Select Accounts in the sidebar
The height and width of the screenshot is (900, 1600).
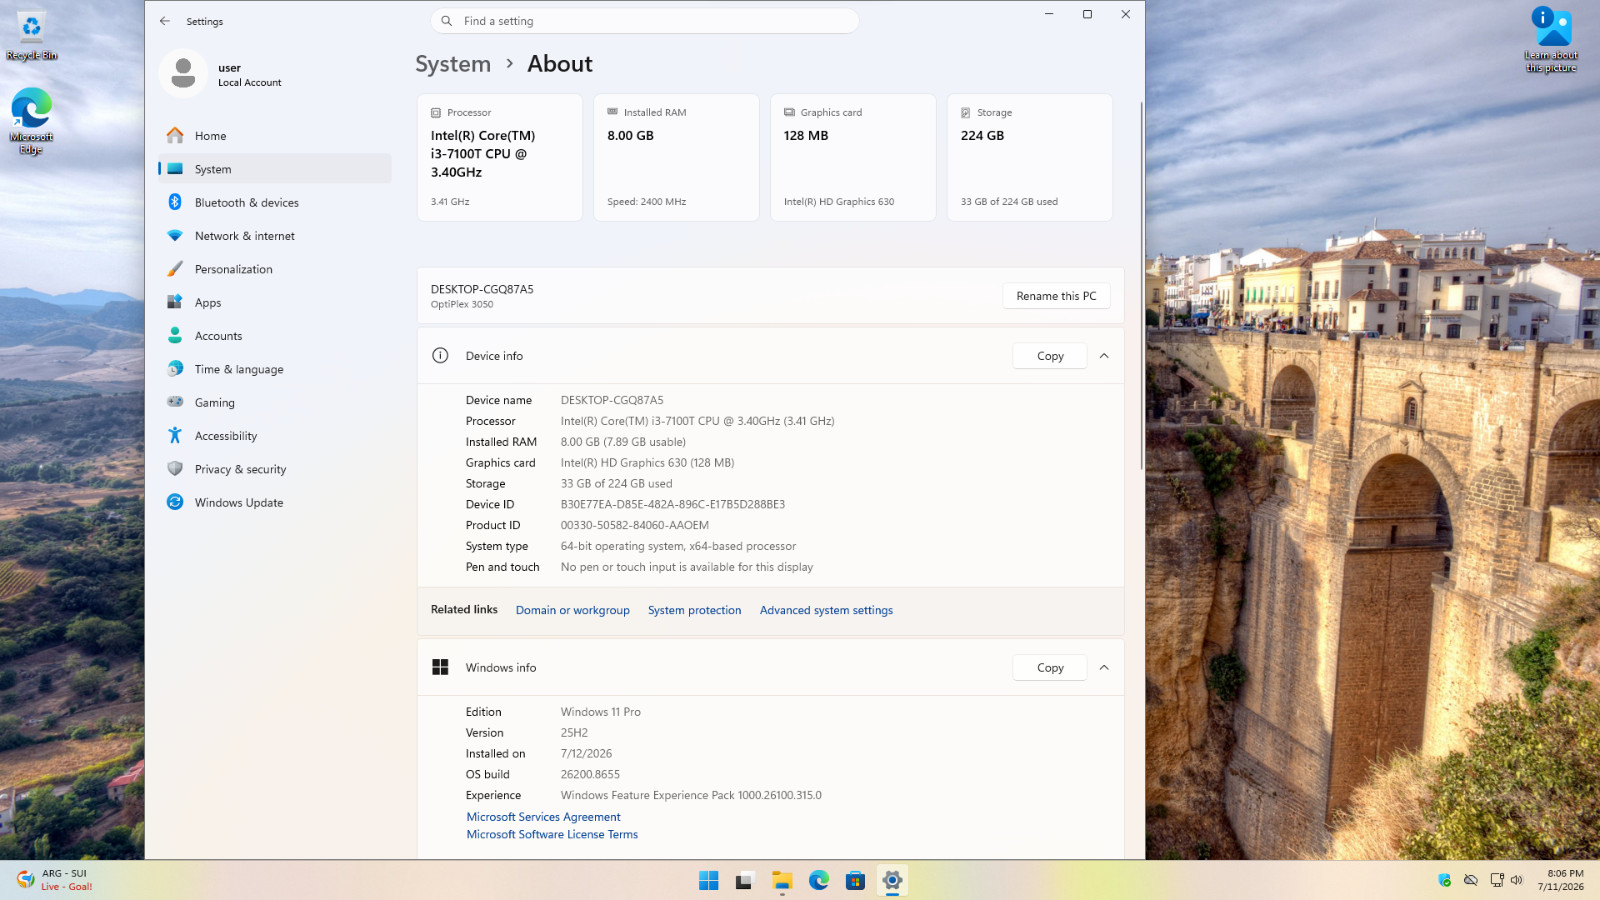(x=274, y=336)
